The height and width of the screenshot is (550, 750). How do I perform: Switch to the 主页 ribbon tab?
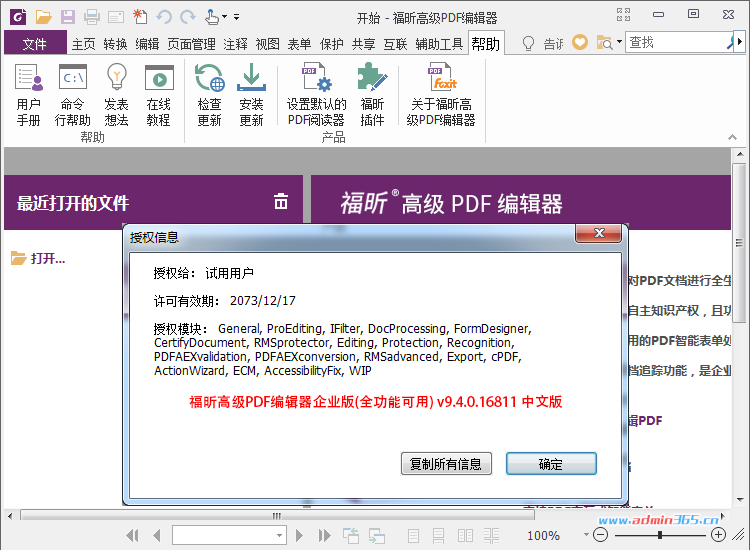[x=84, y=44]
